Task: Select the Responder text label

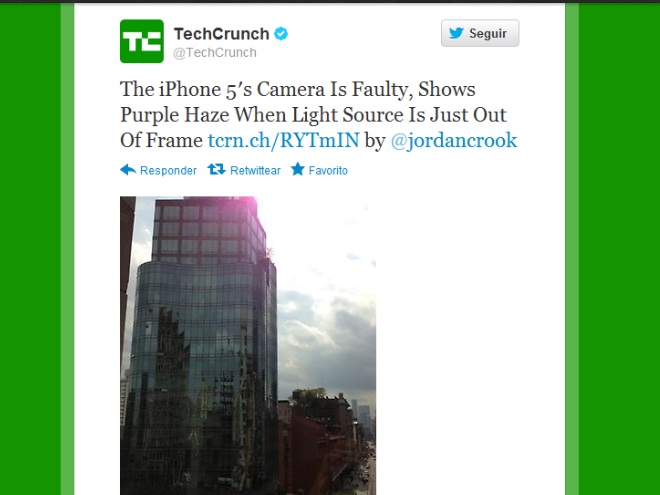Action: click(168, 170)
